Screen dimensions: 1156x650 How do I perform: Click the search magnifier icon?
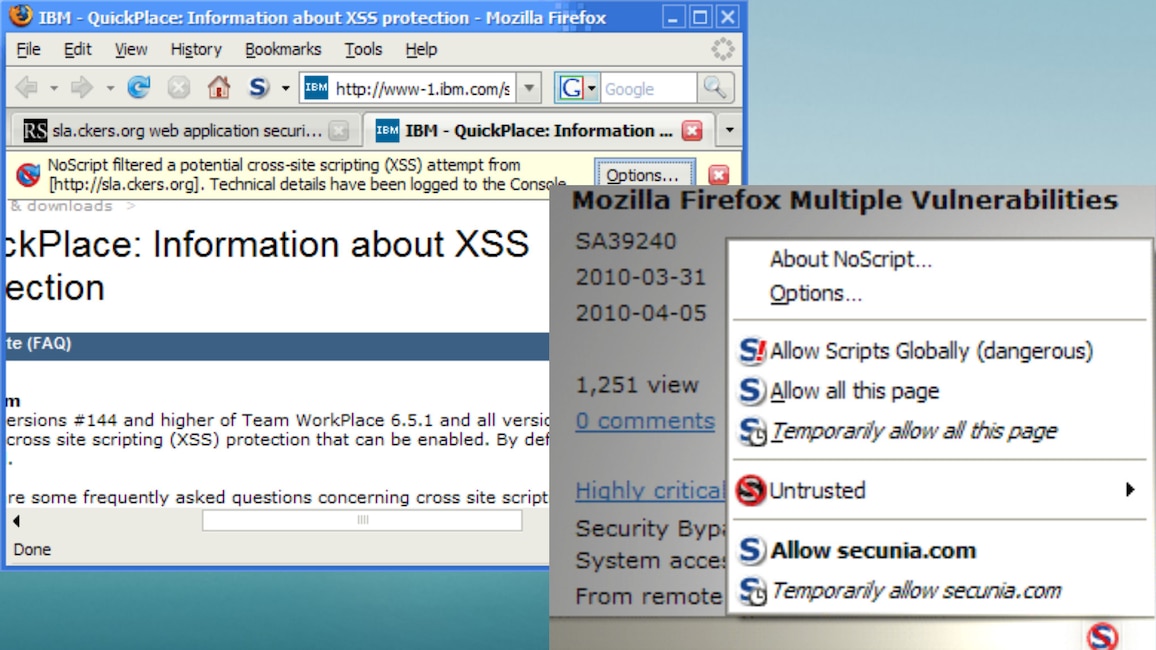pos(714,88)
